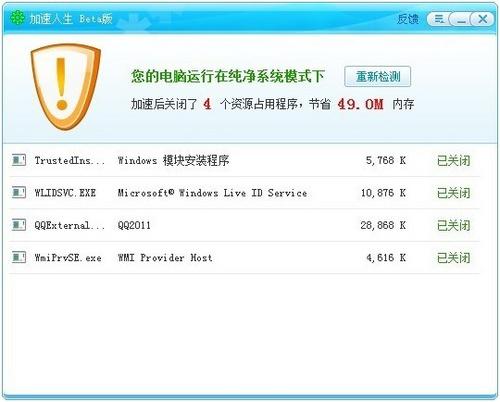Image resolution: width=500 pixels, height=402 pixels.
Task: Select the WMI Provider Host entry
Action: pyautogui.click(x=165, y=258)
